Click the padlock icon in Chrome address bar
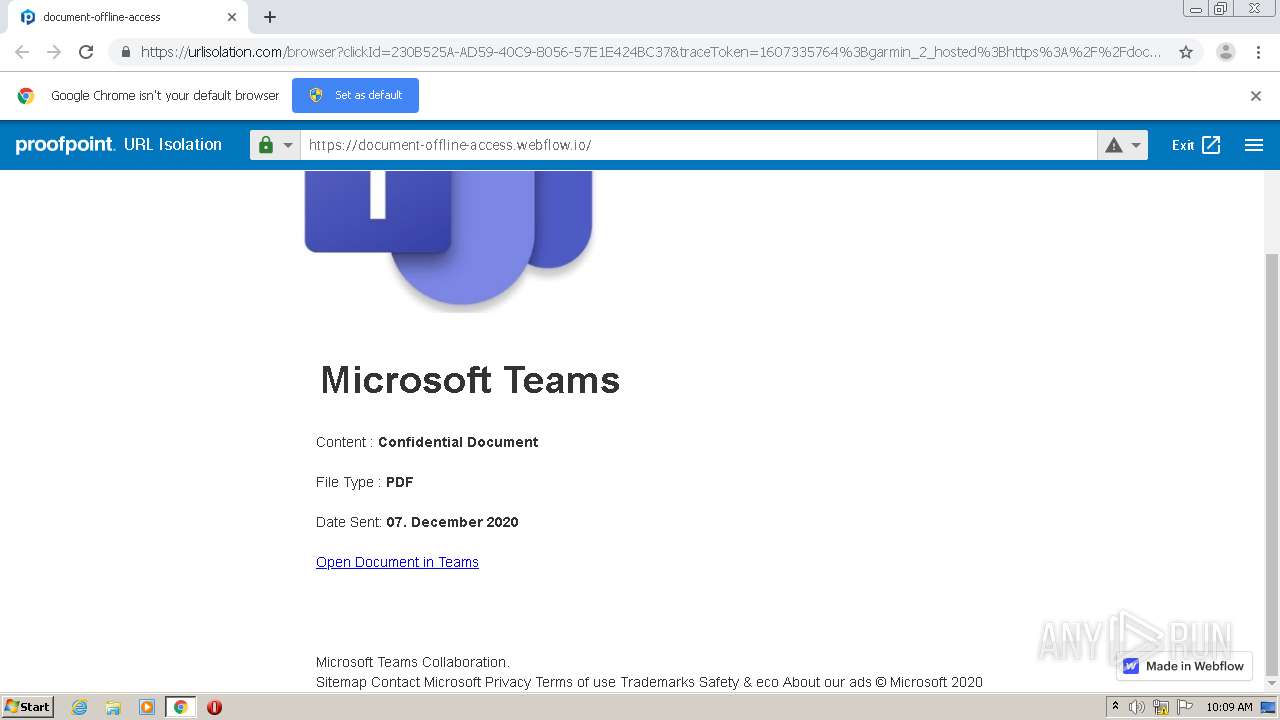Viewport: 1280px width, 720px height. [x=125, y=52]
